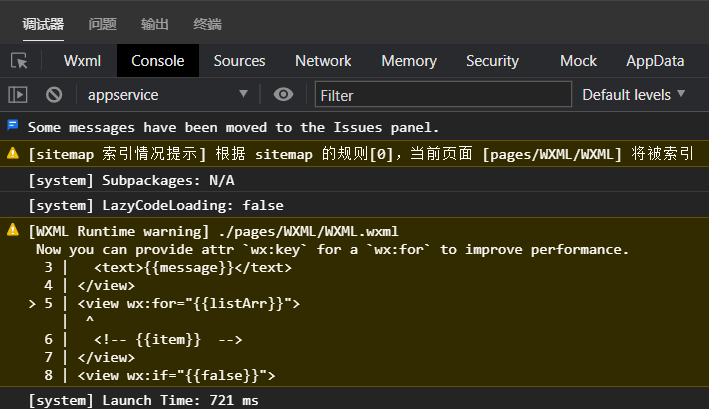Open the Security panel tab
Screen dimensions: 709x409
[x=492, y=61]
